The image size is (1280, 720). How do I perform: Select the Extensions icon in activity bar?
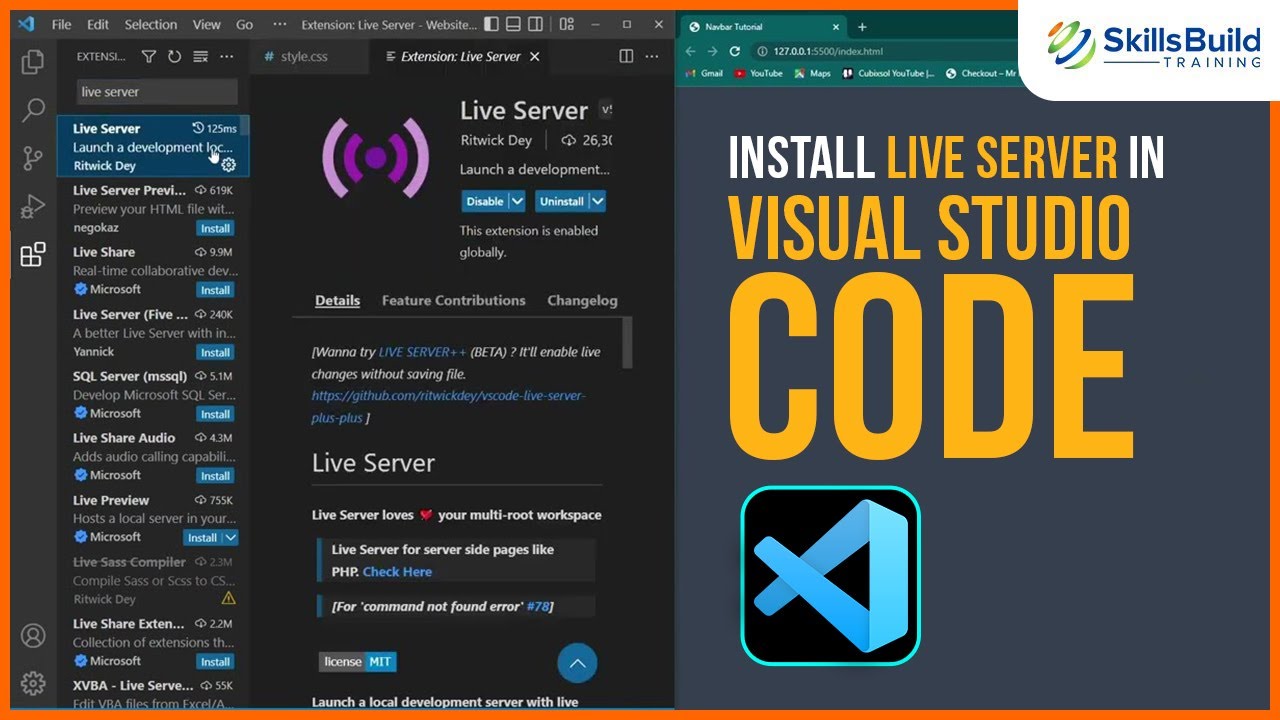click(x=33, y=254)
